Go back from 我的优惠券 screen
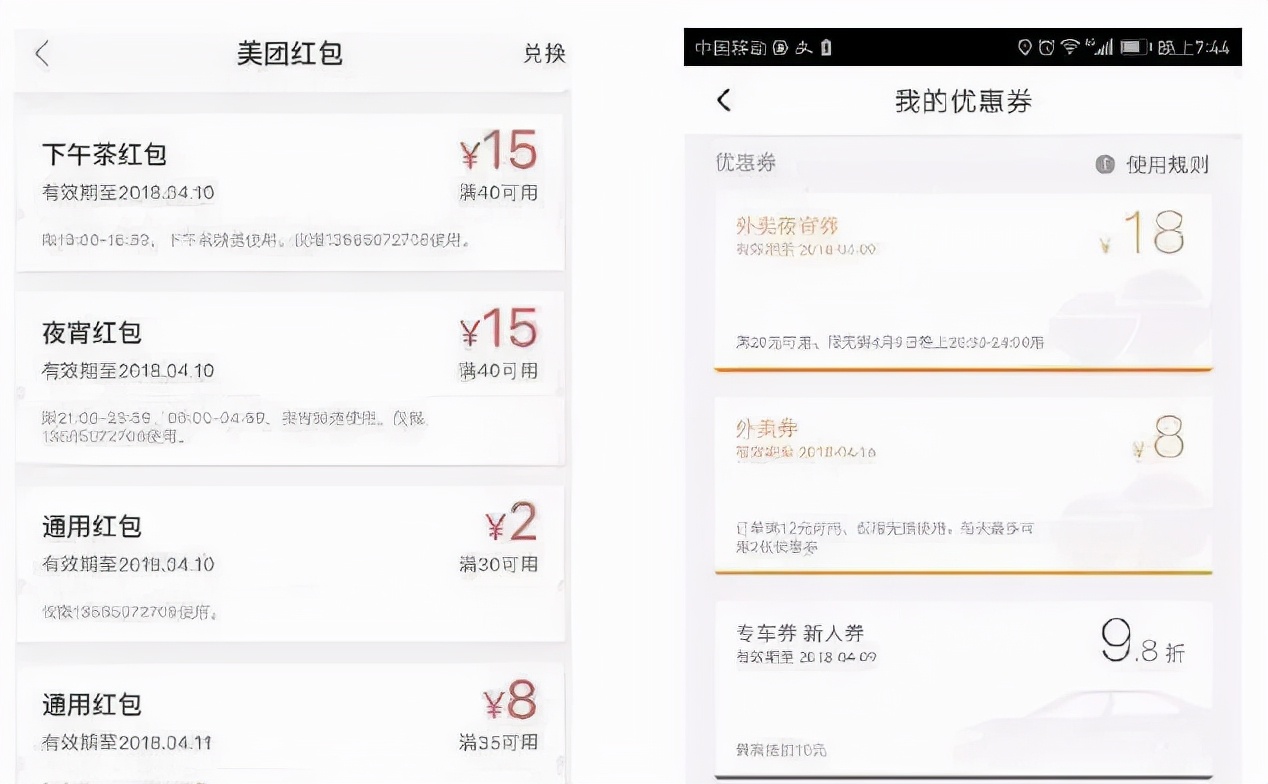Screen dimensions: 1268x784 pos(724,100)
